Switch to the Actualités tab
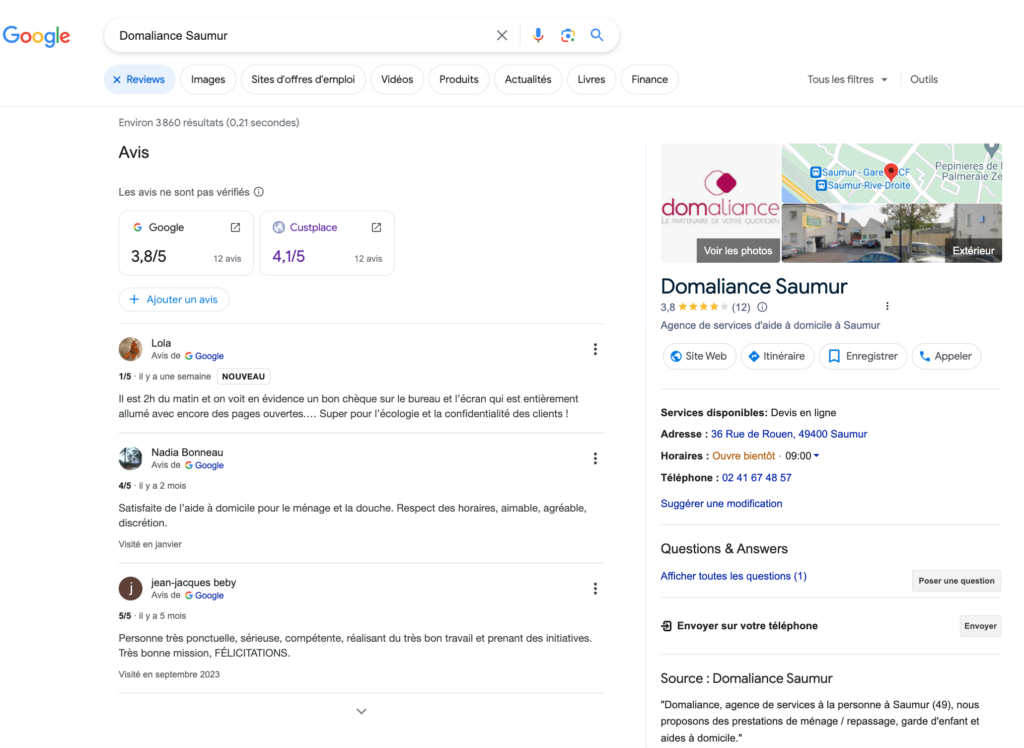Image resolution: width=1024 pixels, height=748 pixels. (528, 79)
